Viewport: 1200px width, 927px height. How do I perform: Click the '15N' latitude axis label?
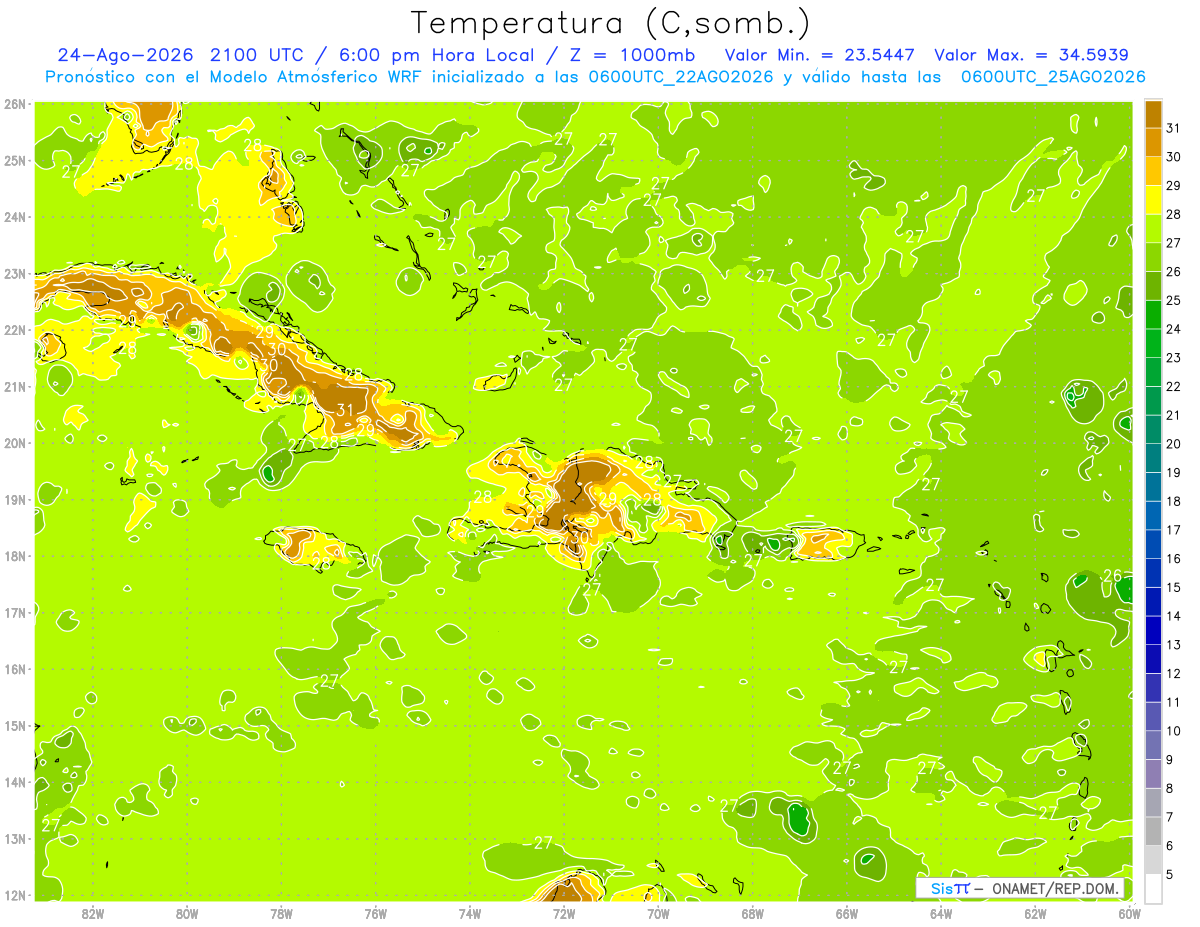point(15,725)
